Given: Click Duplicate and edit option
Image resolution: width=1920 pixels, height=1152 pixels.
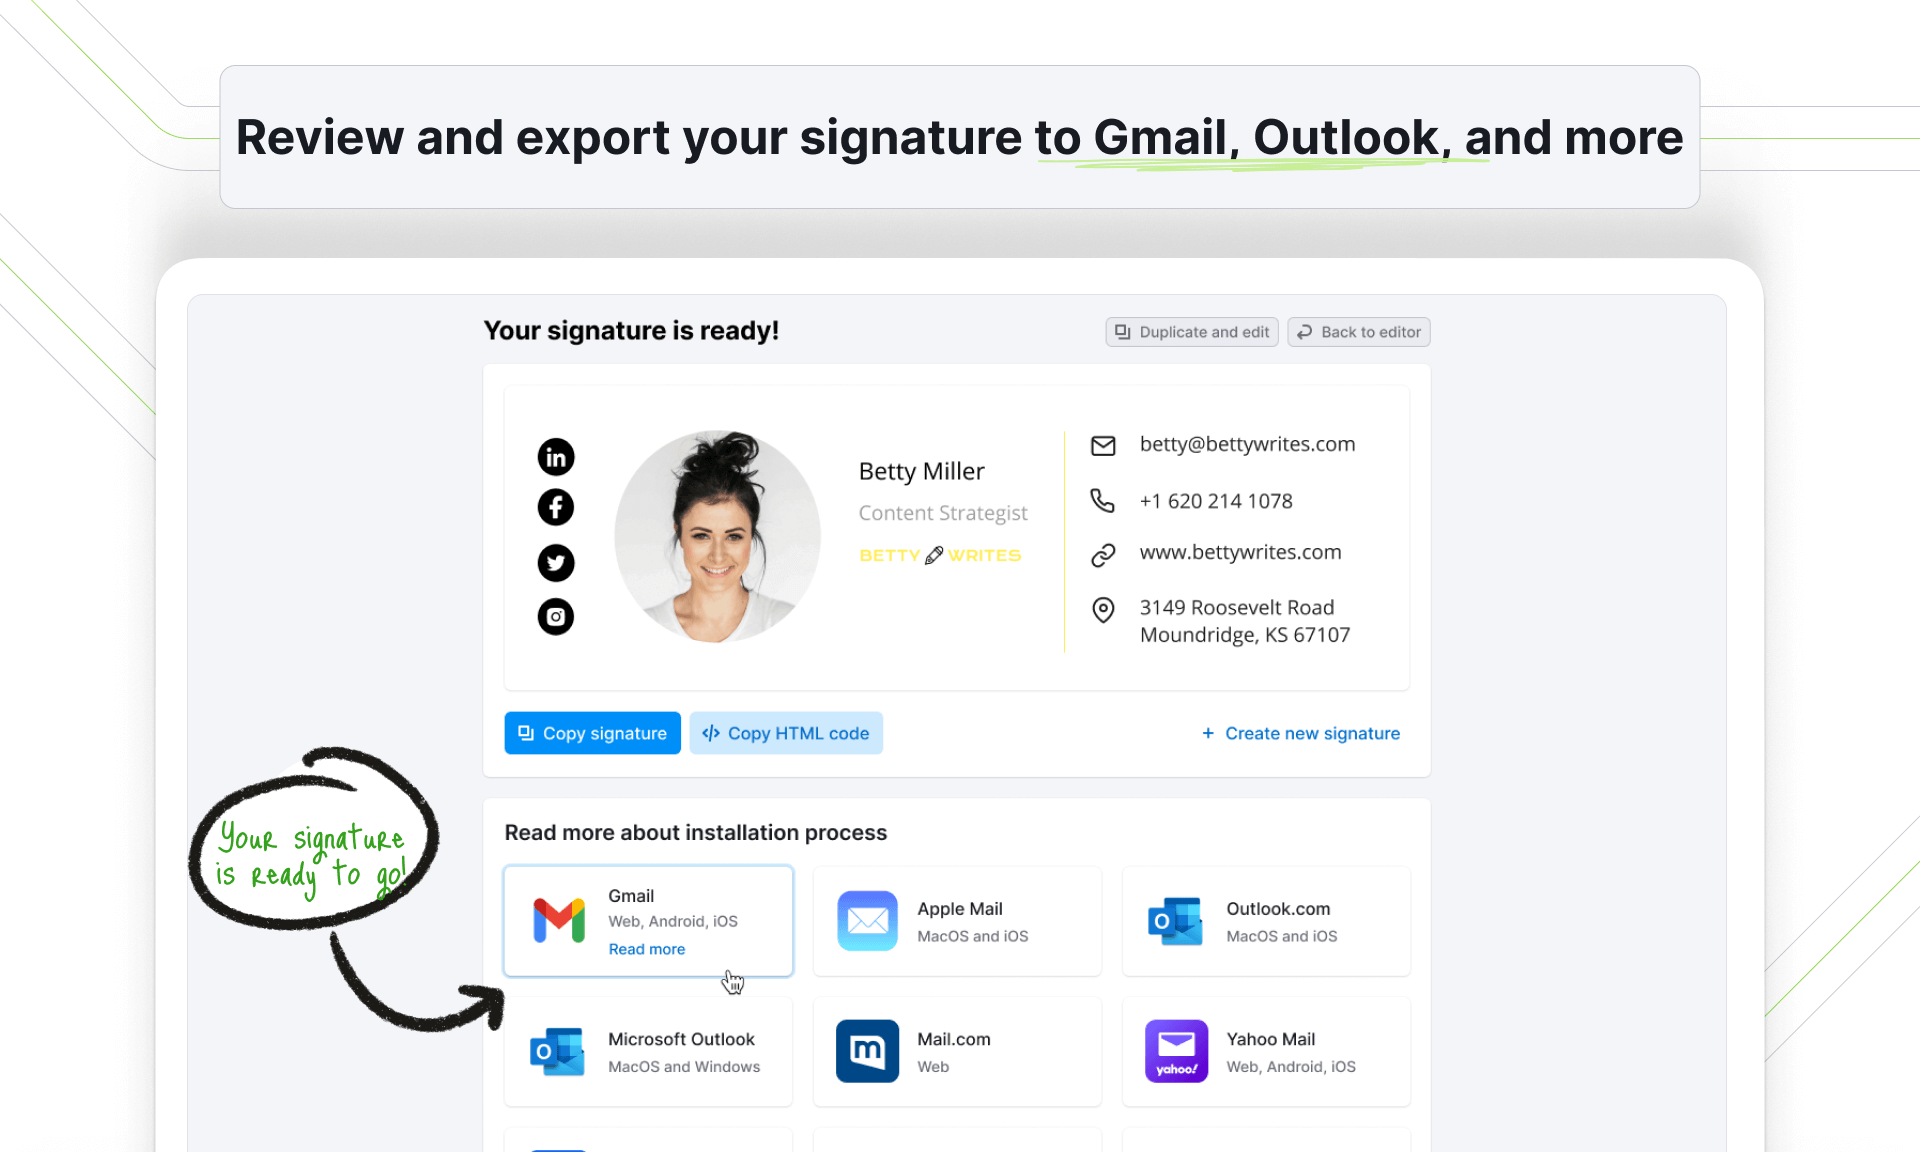Looking at the screenshot, I should 1190,332.
